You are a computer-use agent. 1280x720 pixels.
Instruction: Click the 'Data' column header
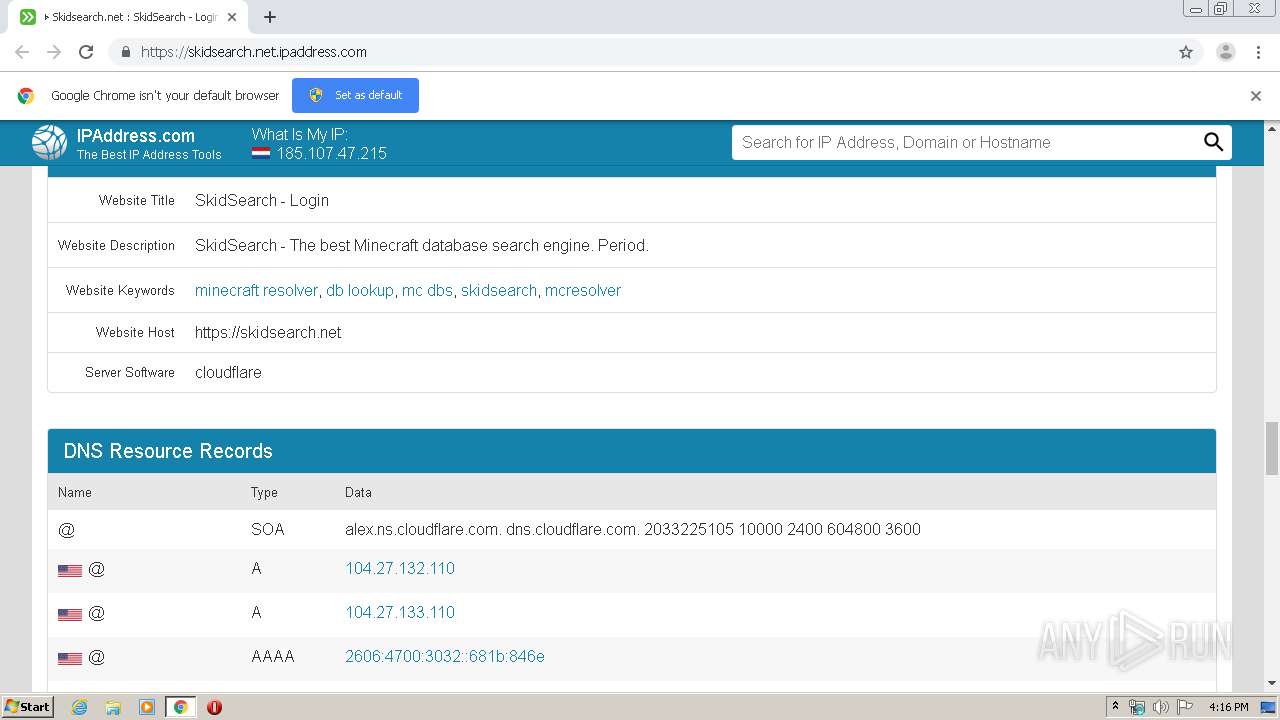(358, 492)
